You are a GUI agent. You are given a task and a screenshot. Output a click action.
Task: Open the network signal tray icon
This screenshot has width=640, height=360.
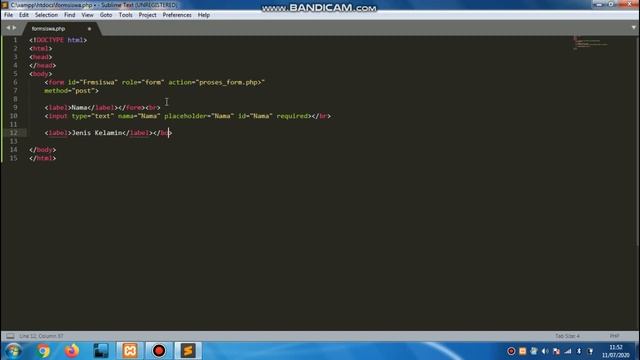click(x=568, y=351)
